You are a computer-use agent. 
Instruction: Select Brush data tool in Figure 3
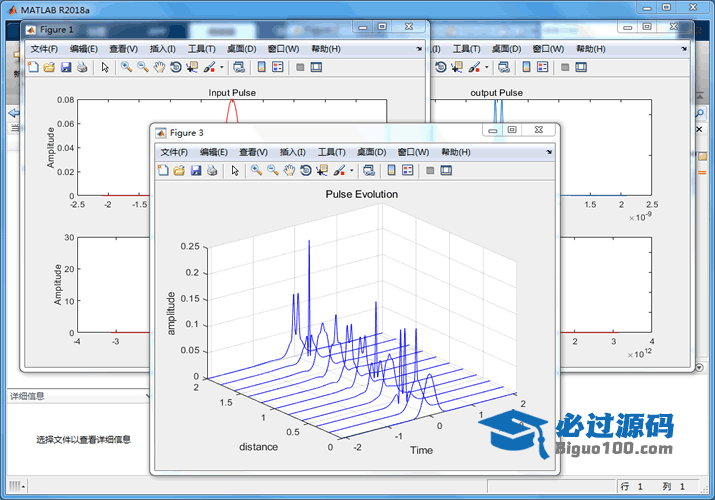pos(339,170)
